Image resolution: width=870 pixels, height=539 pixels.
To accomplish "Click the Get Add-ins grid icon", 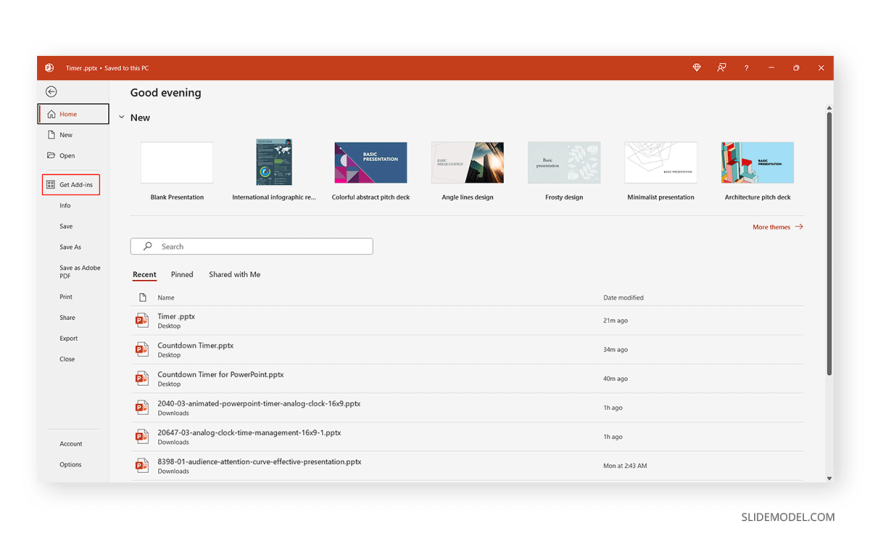I will point(50,184).
